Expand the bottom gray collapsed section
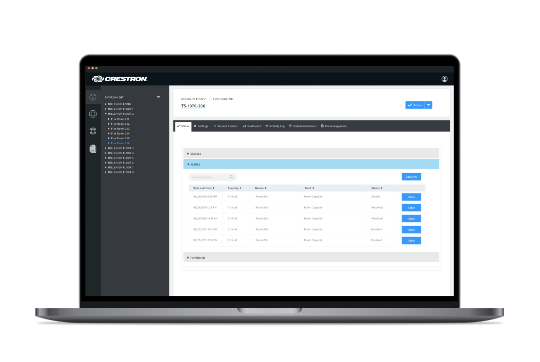The image size is (540, 362). click(x=311, y=257)
